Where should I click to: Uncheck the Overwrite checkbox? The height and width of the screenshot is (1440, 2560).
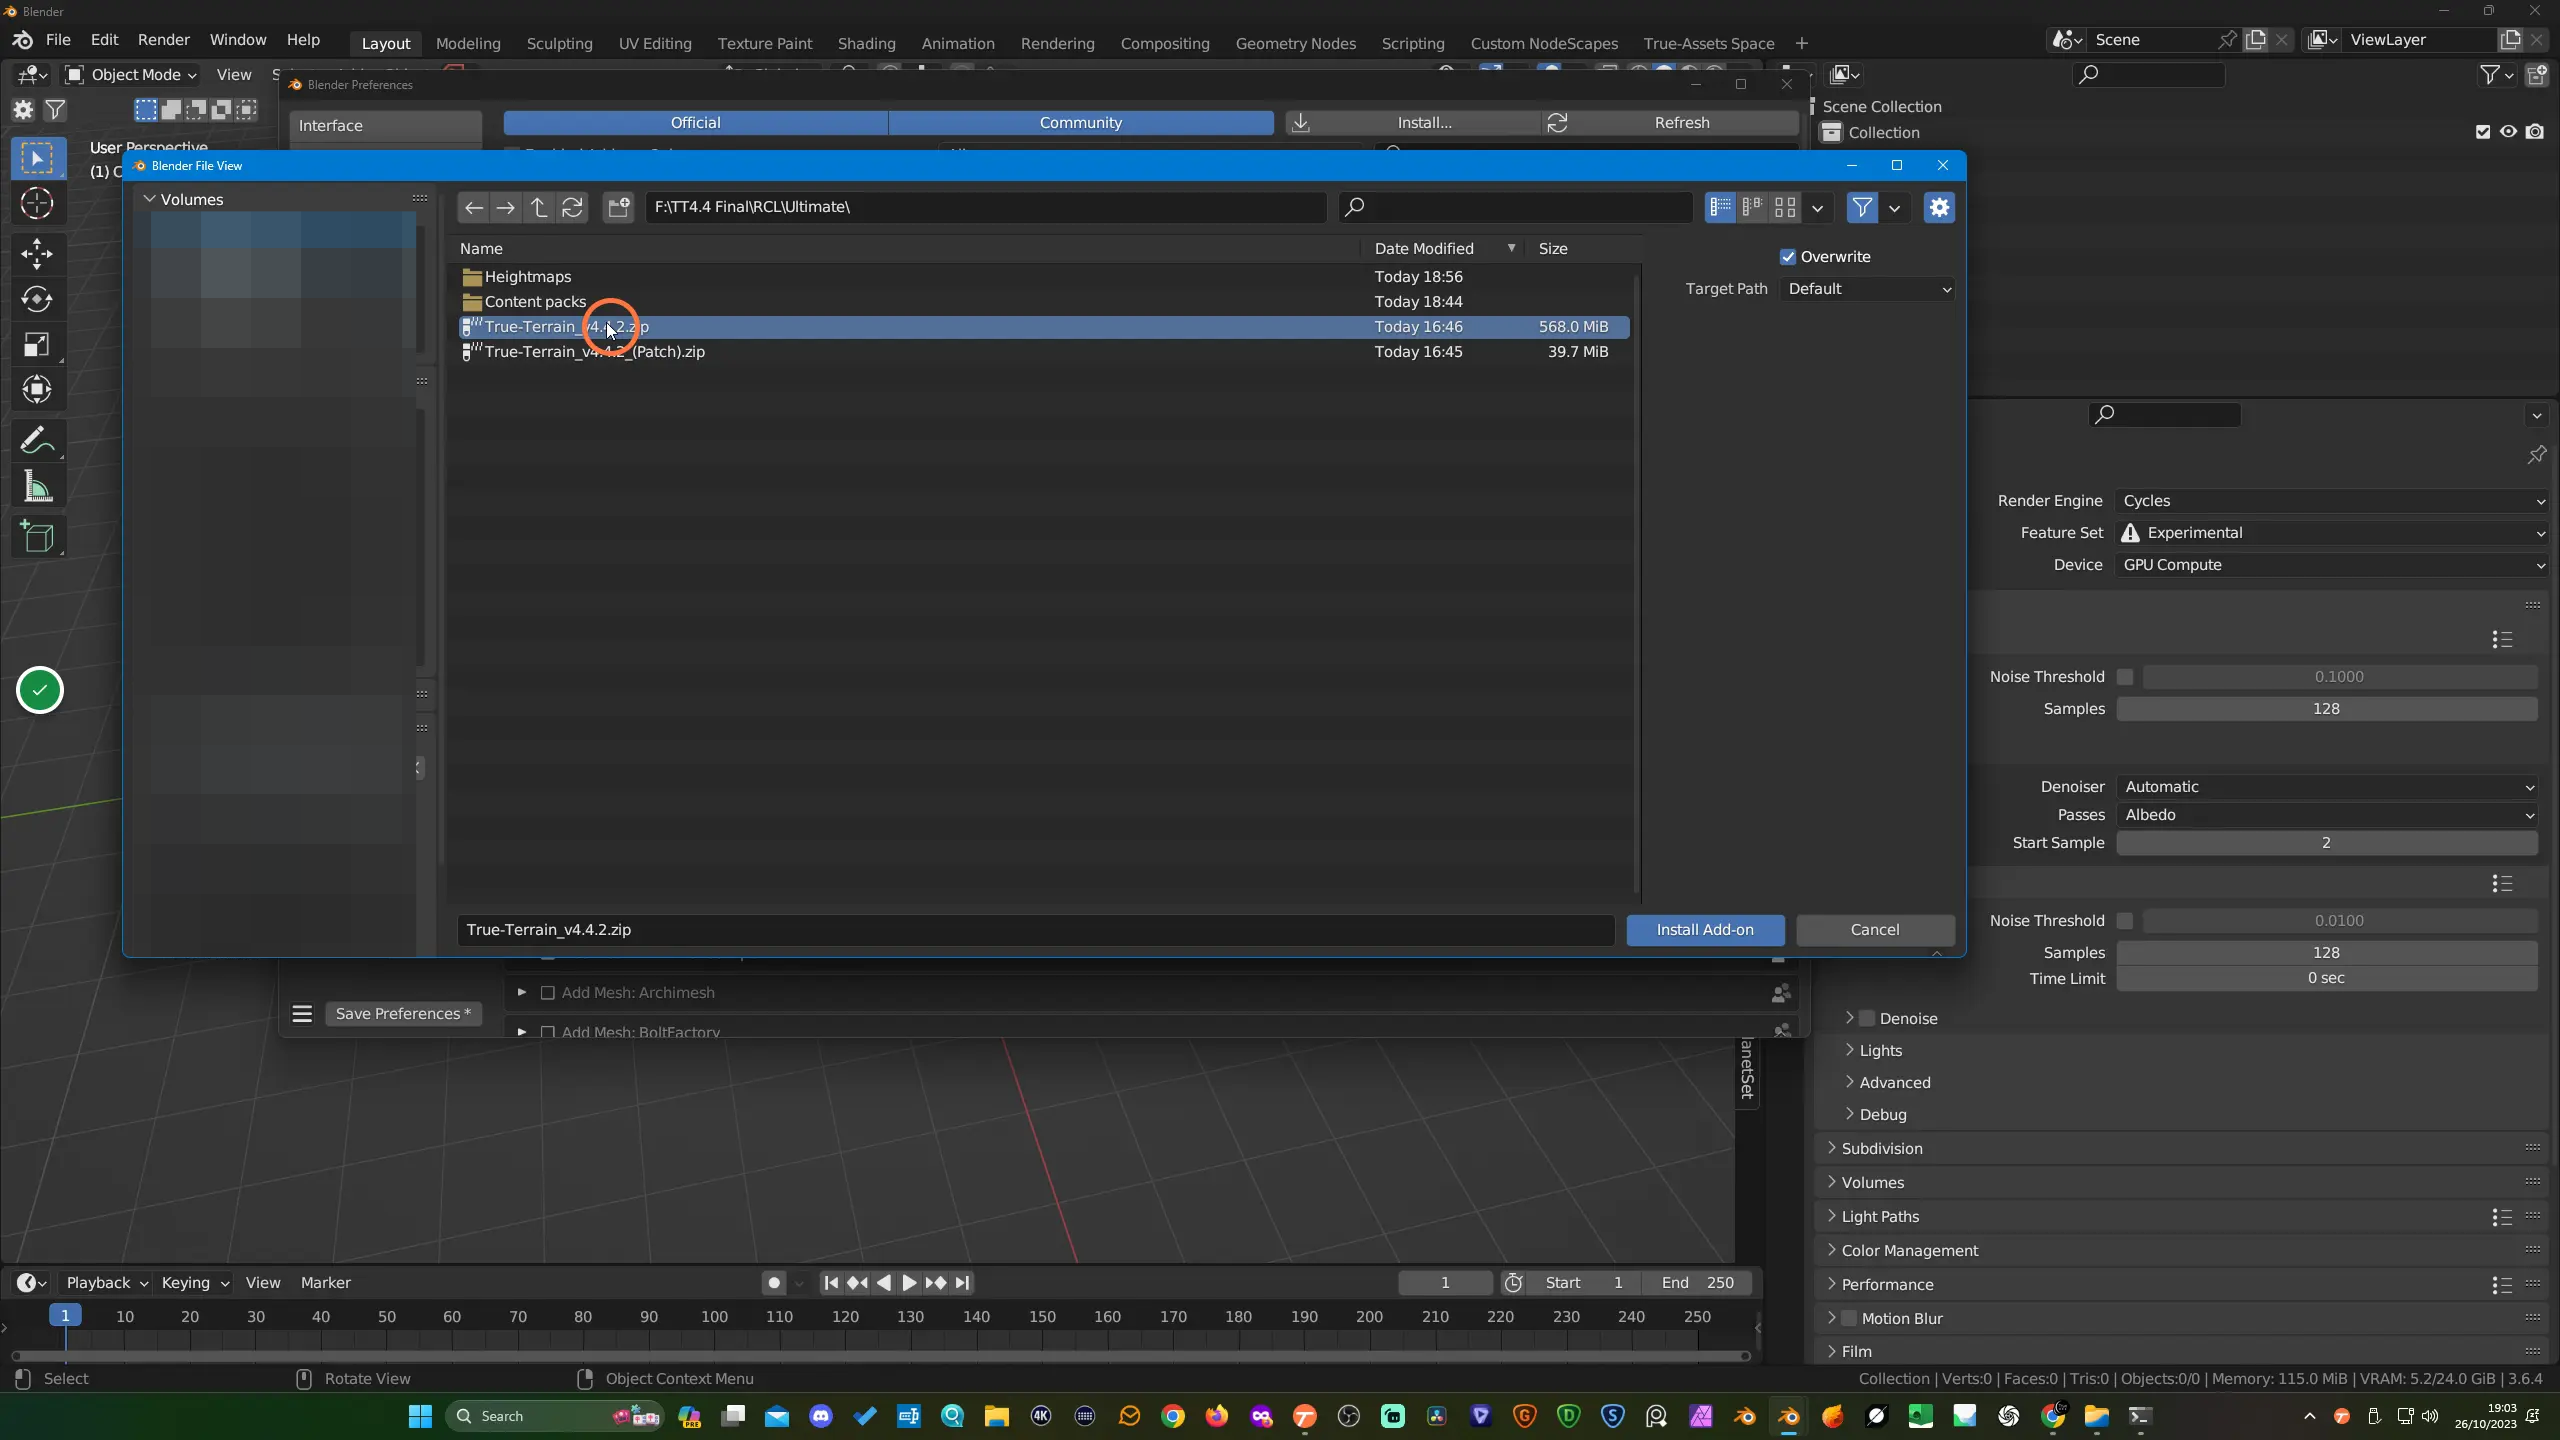[x=1788, y=257]
